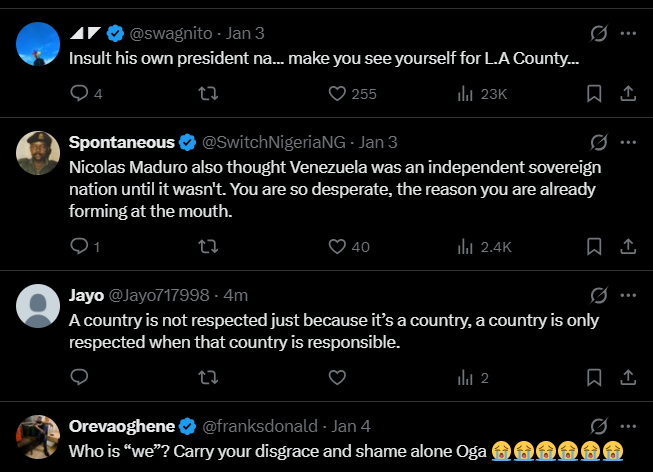Reply to Jayo's tweet

pyautogui.click(x=79, y=377)
